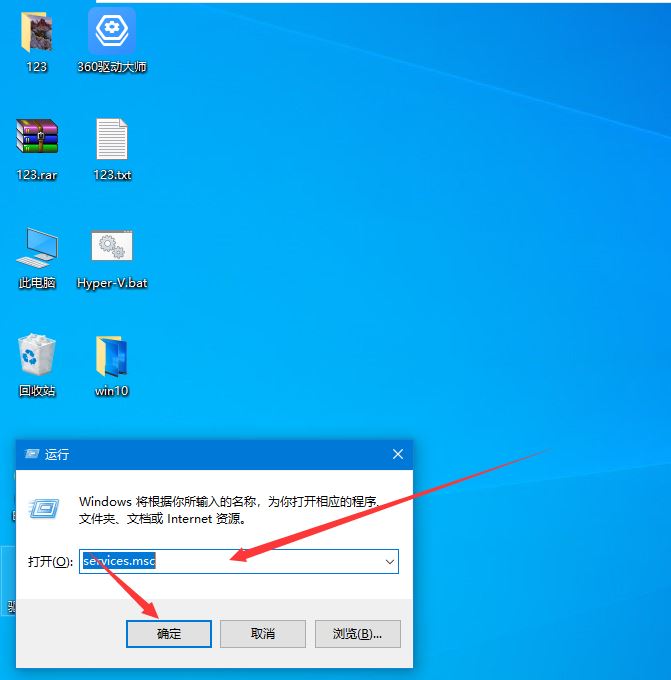Close the 运行 dialog with X

click(x=398, y=454)
